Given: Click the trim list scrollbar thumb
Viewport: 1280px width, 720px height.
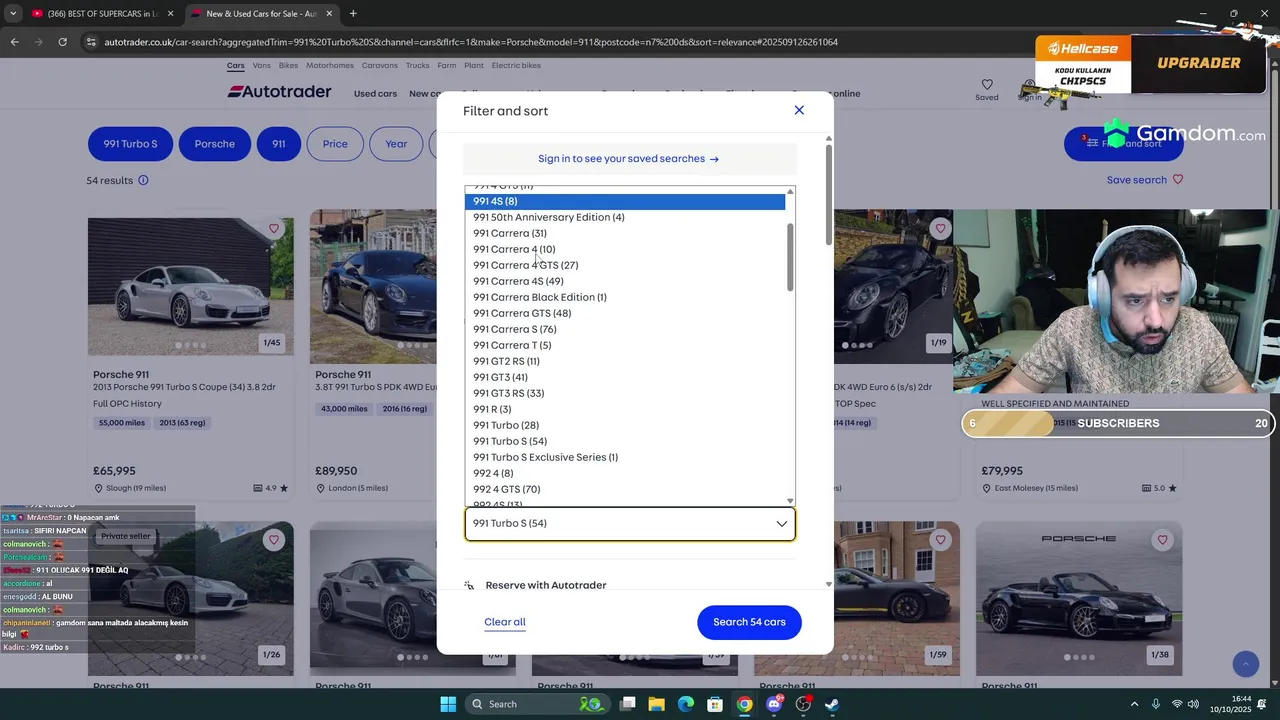Looking at the screenshot, I should pos(790,257).
